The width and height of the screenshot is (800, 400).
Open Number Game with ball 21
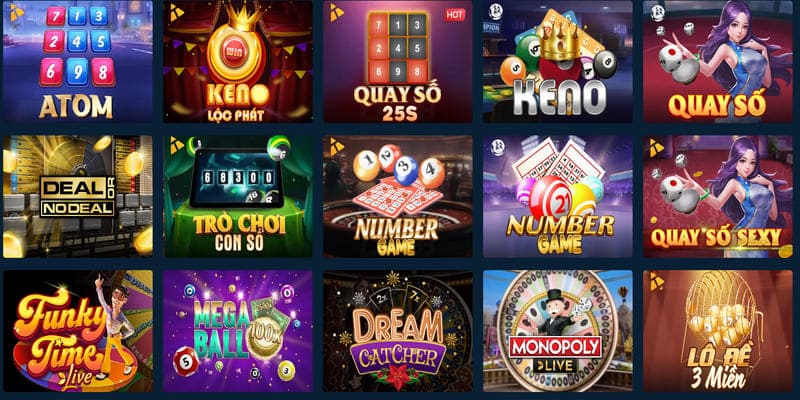pos(558,196)
